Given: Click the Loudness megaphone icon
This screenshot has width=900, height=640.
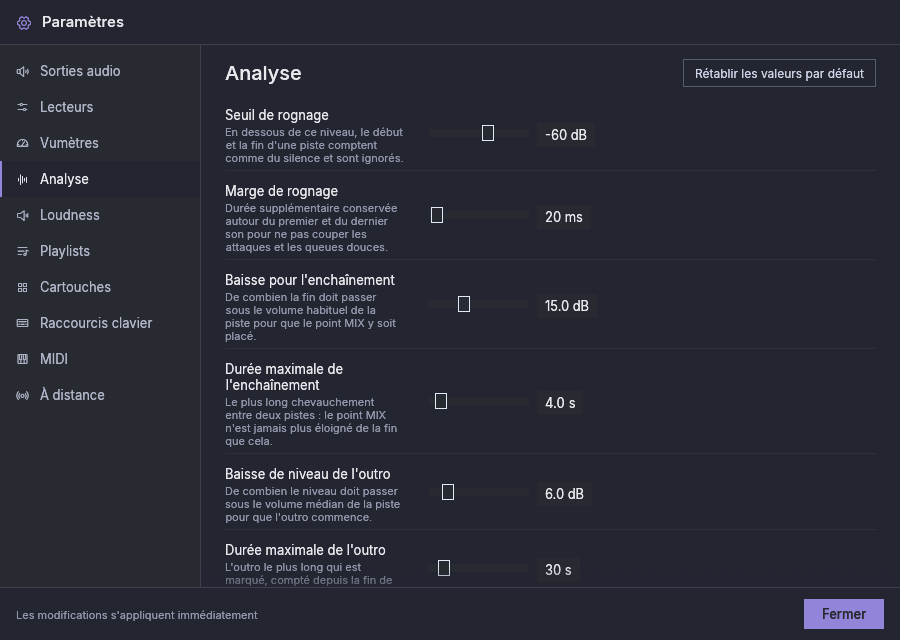Looking at the screenshot, I should click(22, 215).
